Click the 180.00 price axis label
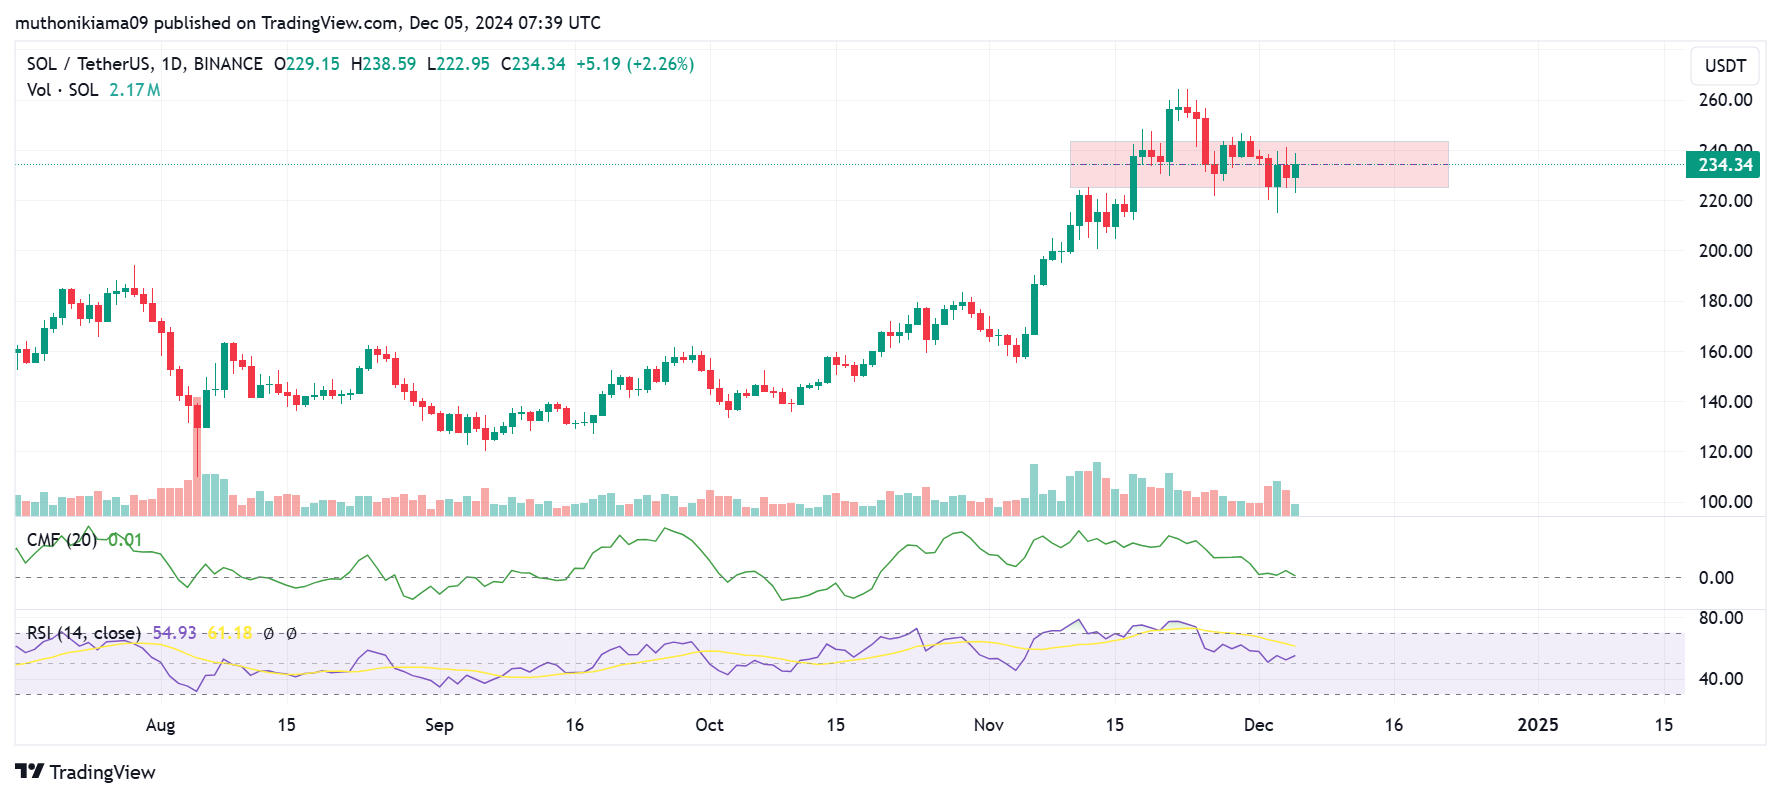The width and height of the screenshot is (1781, 798). click(x=1725, y=301)
